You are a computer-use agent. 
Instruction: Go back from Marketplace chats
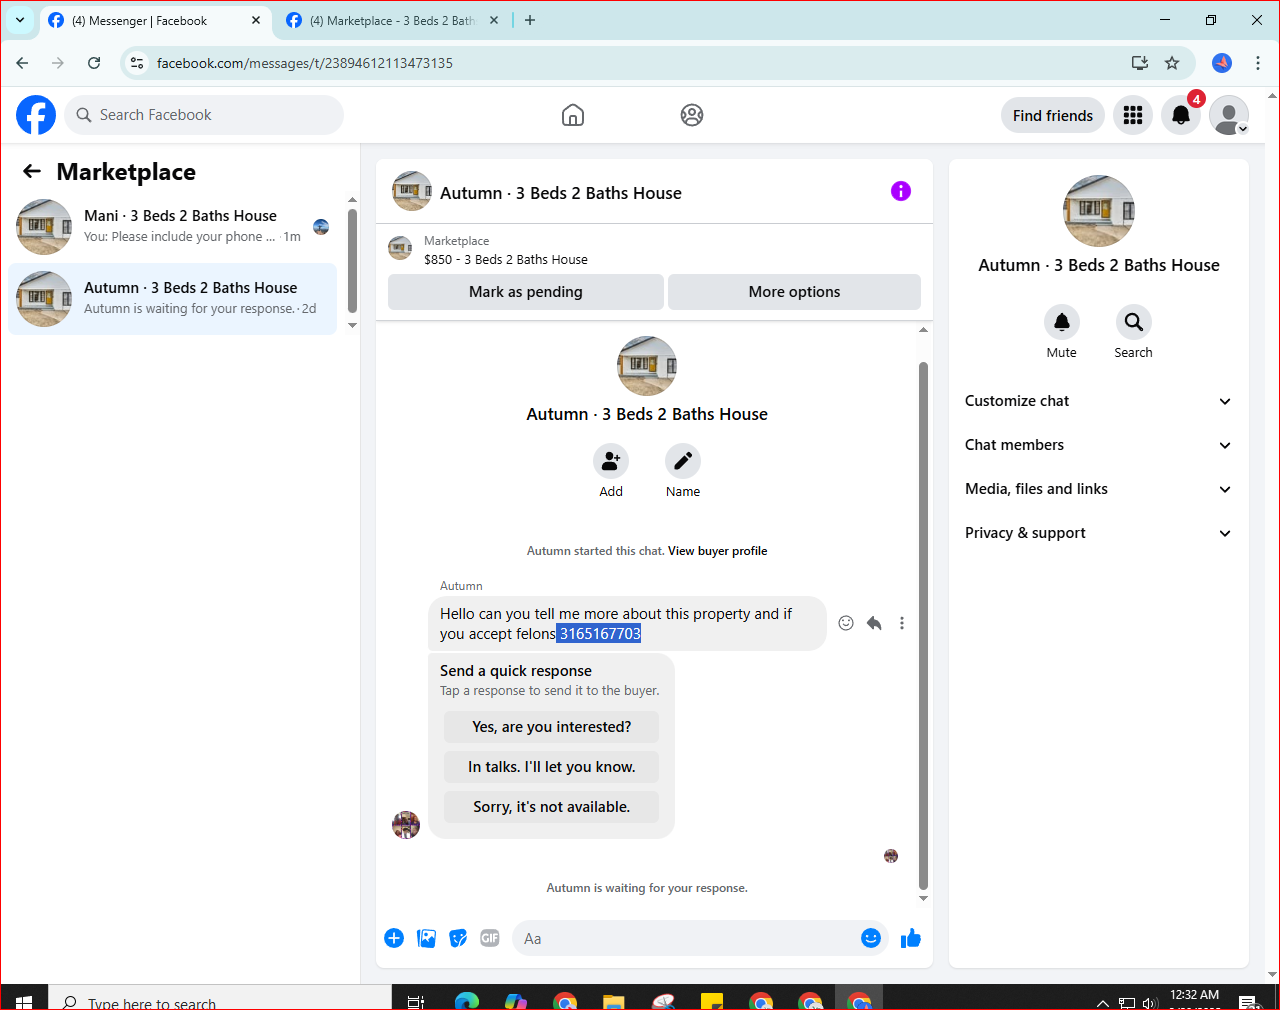(32, 171)
